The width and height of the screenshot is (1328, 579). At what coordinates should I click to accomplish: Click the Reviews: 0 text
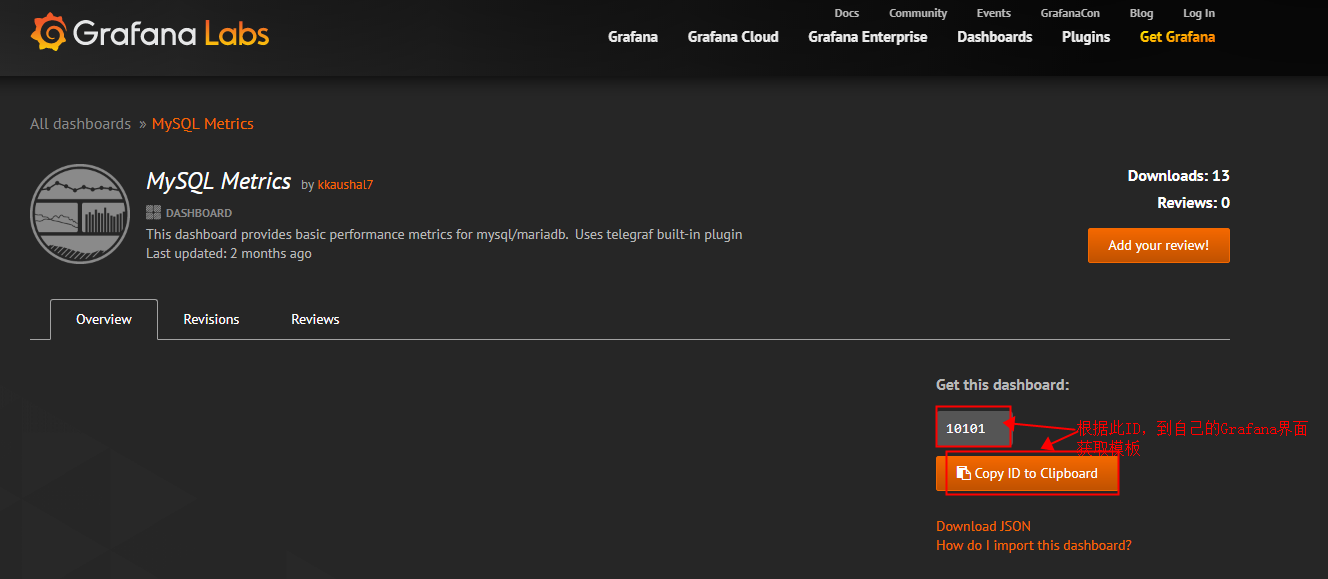click(1193, 203)
